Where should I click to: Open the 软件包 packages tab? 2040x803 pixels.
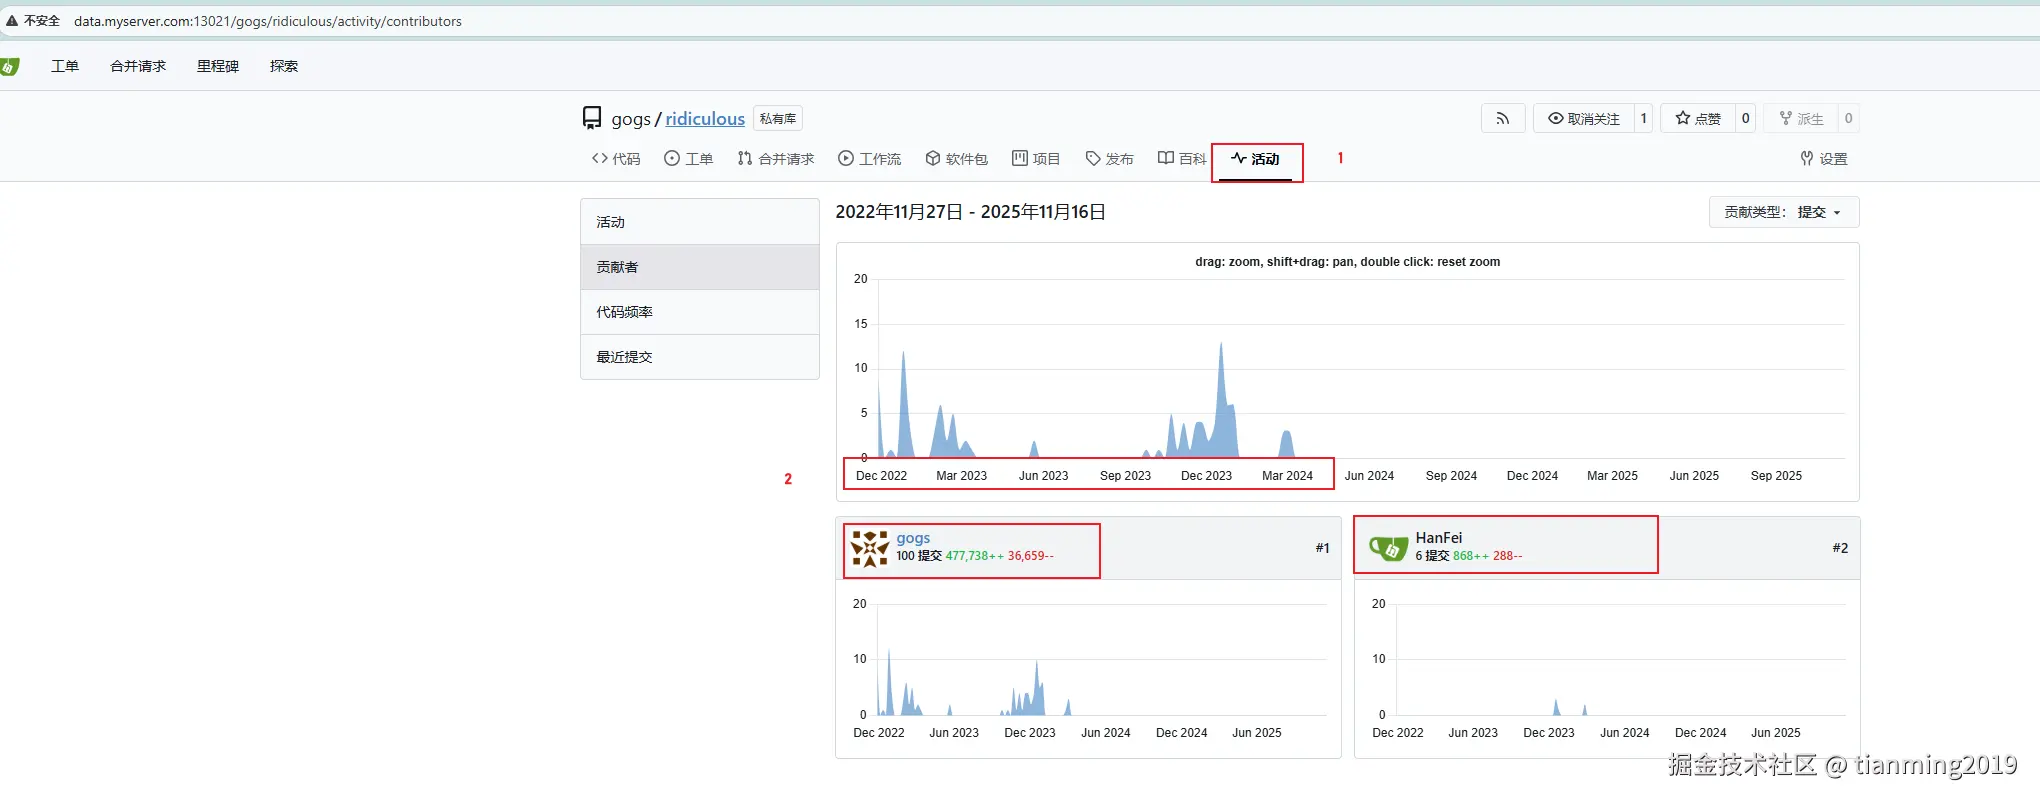tap(956, 159)
